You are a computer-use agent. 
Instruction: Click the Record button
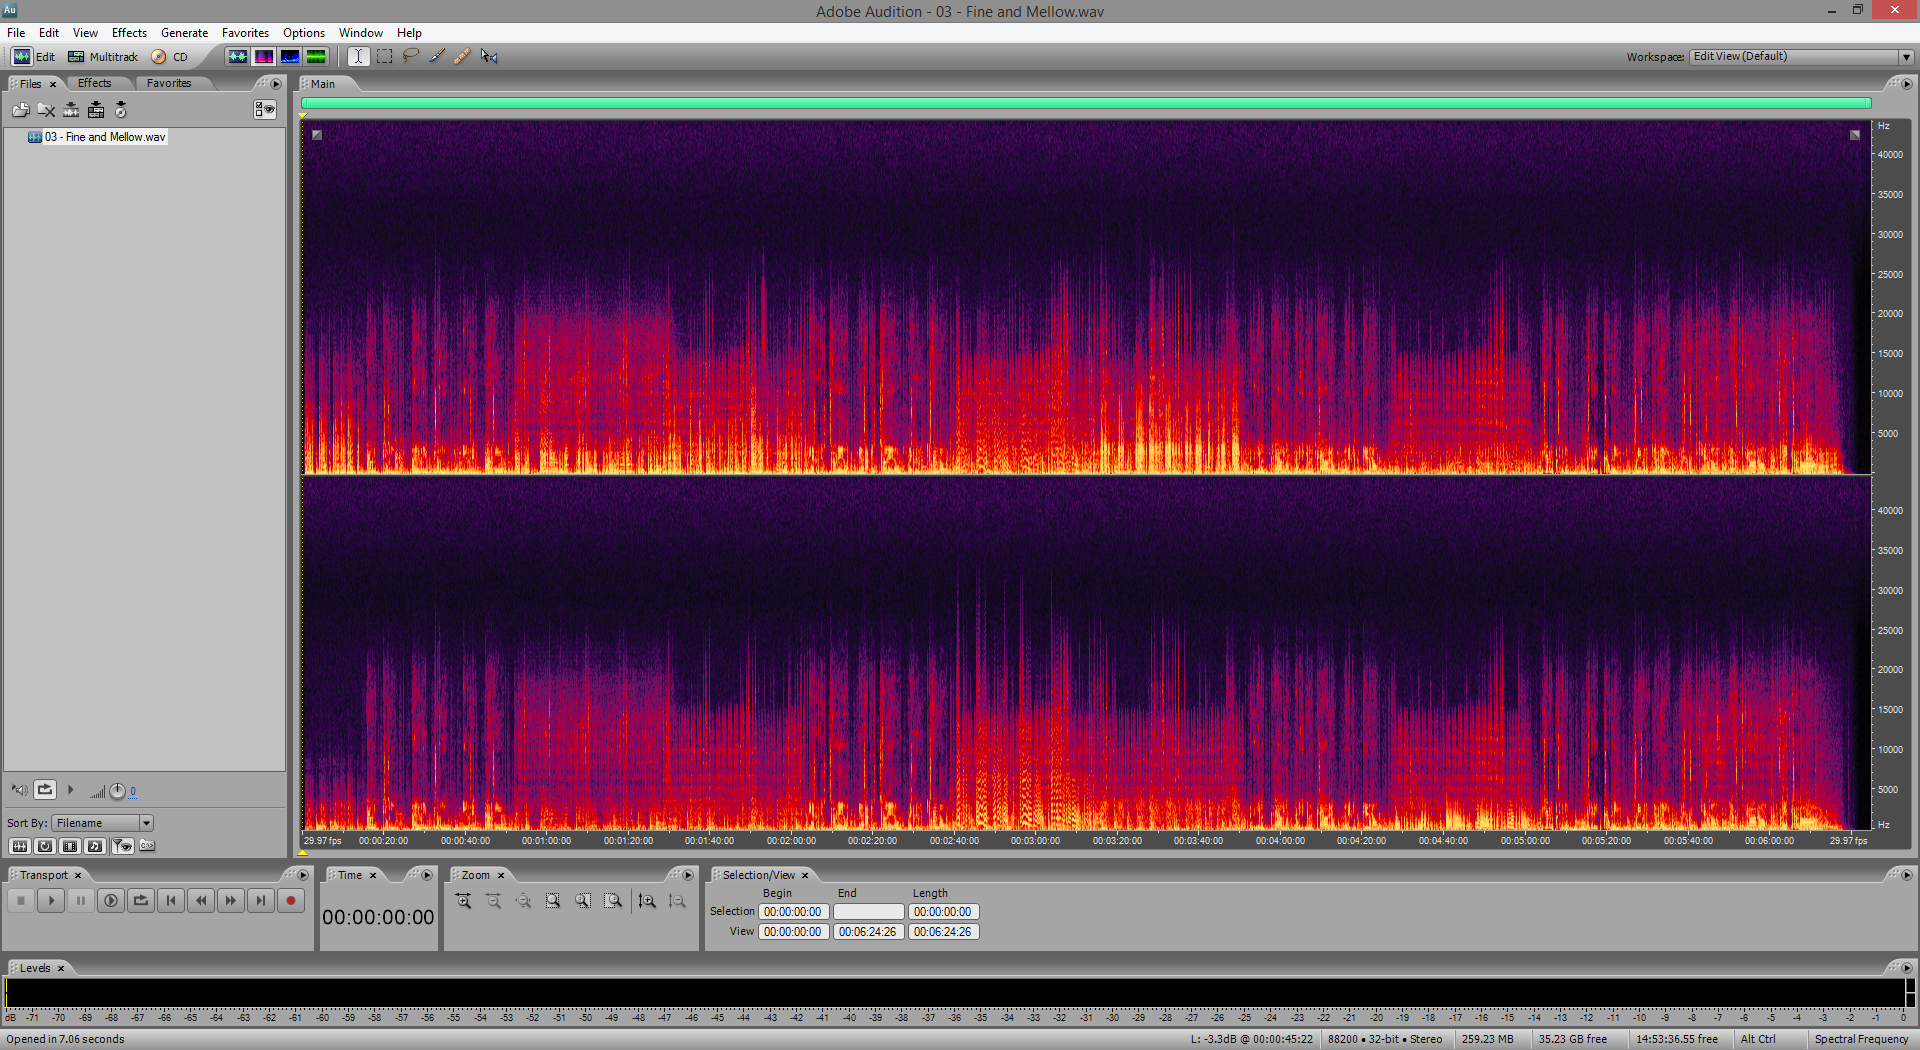pos(291,901)
